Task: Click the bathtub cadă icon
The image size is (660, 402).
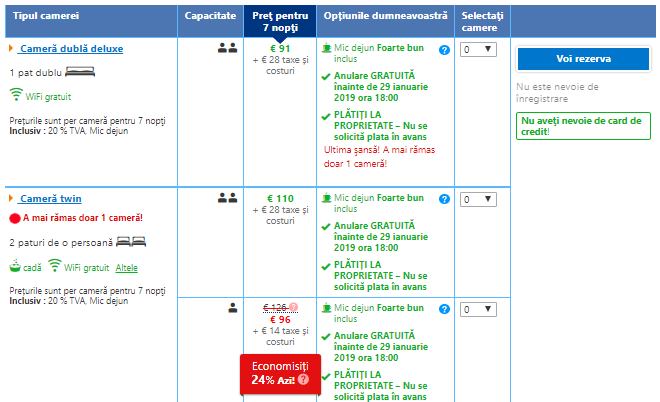Action: point(16,267)
